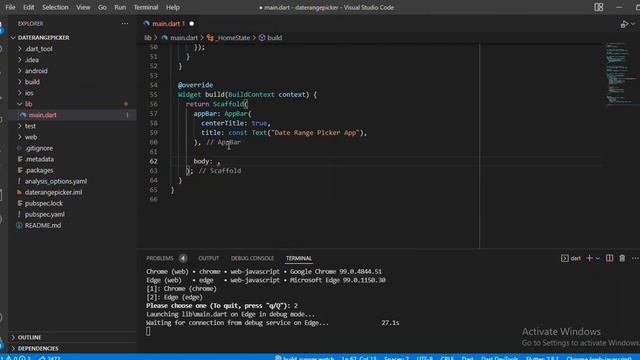Viewport: 640px width, 360px height.
Task: Click the daterangepicker.iml file icon
Action: point(19,192)
